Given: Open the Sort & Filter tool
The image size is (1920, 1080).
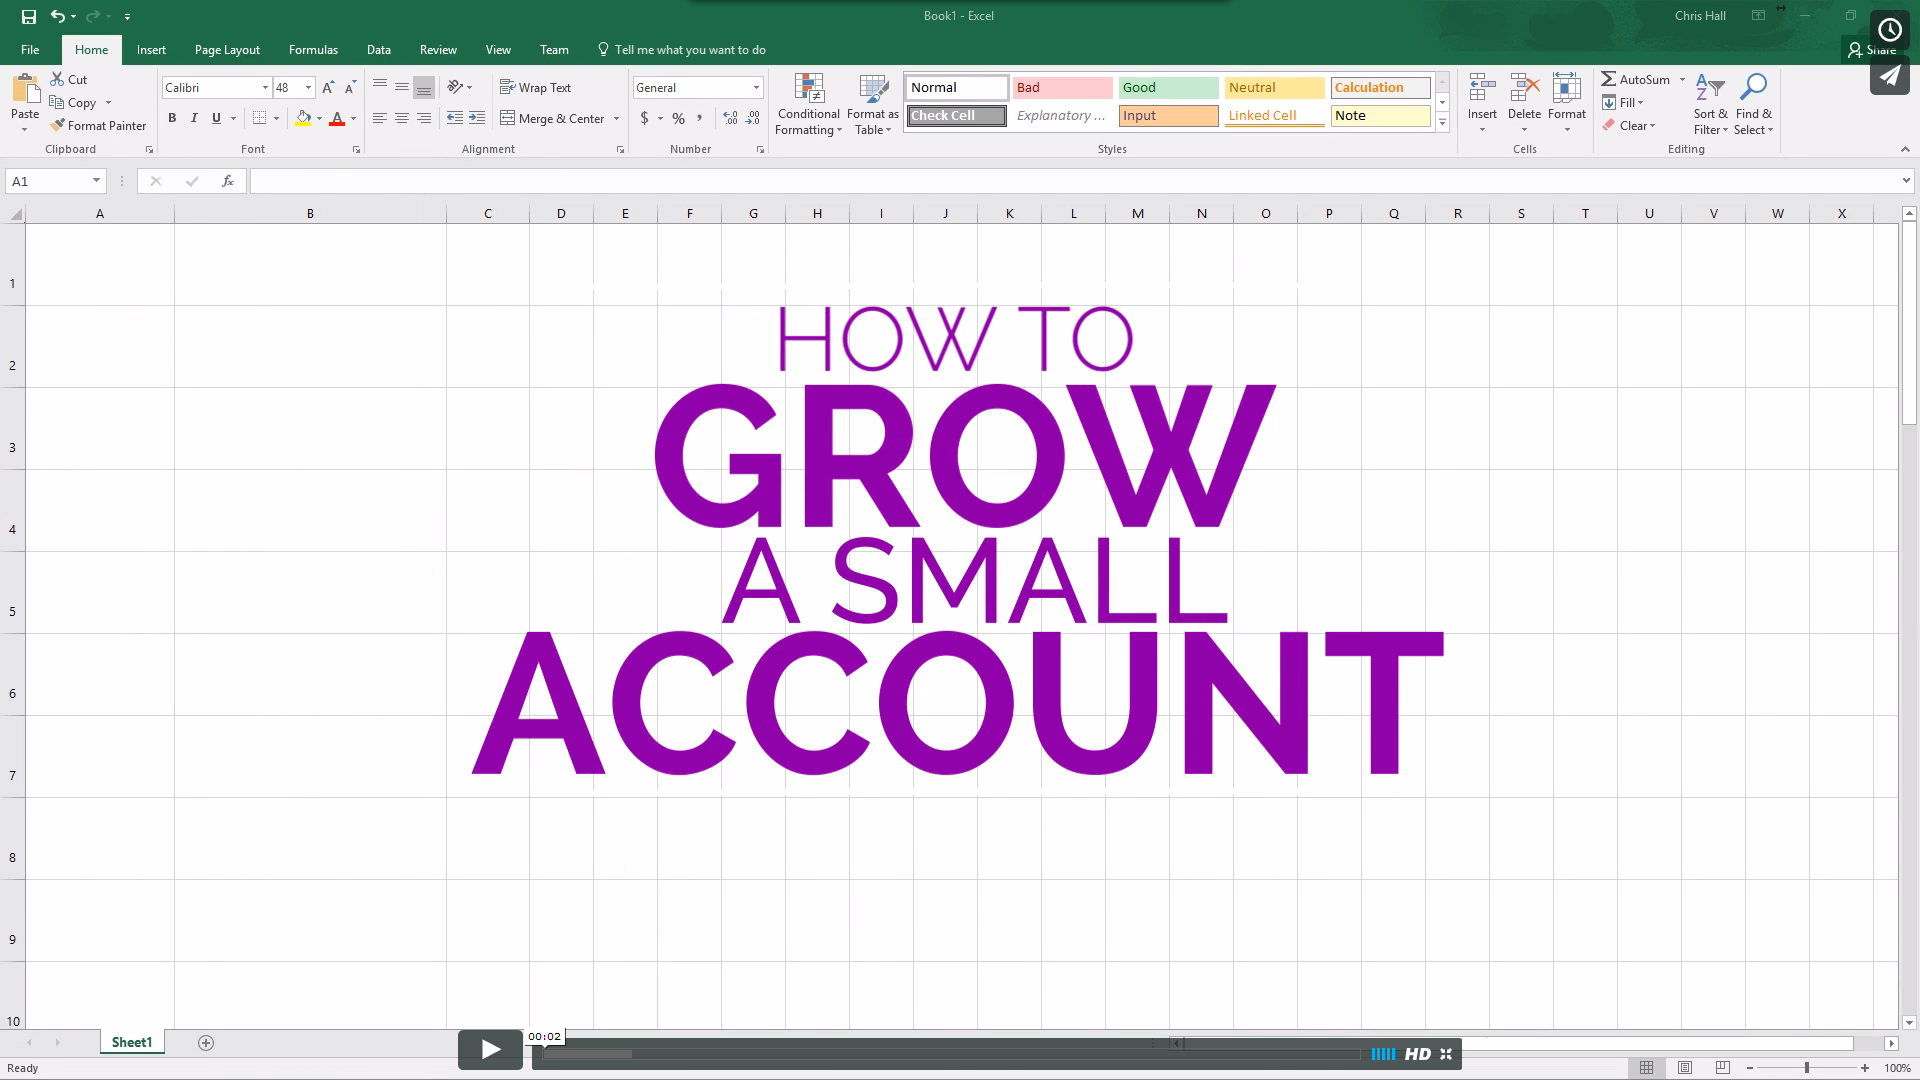Looking at the screenshot, I should click(1710, 104).
